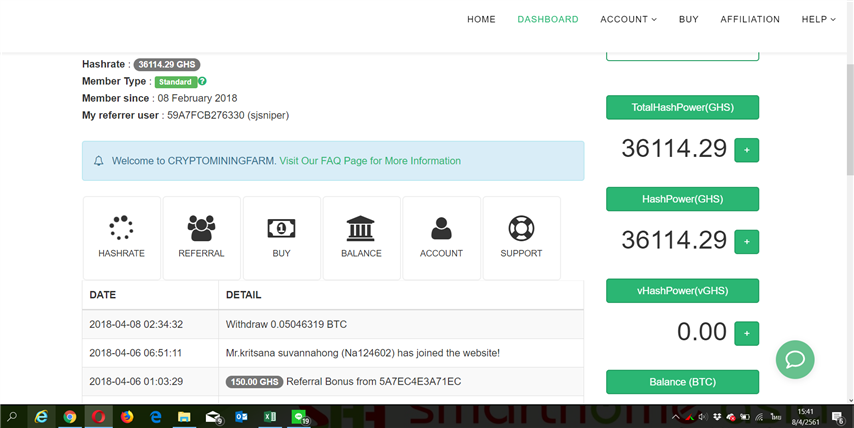Click Member since 08 February 2018
This screenshot has height=428, width=854.
pos(160,98)
